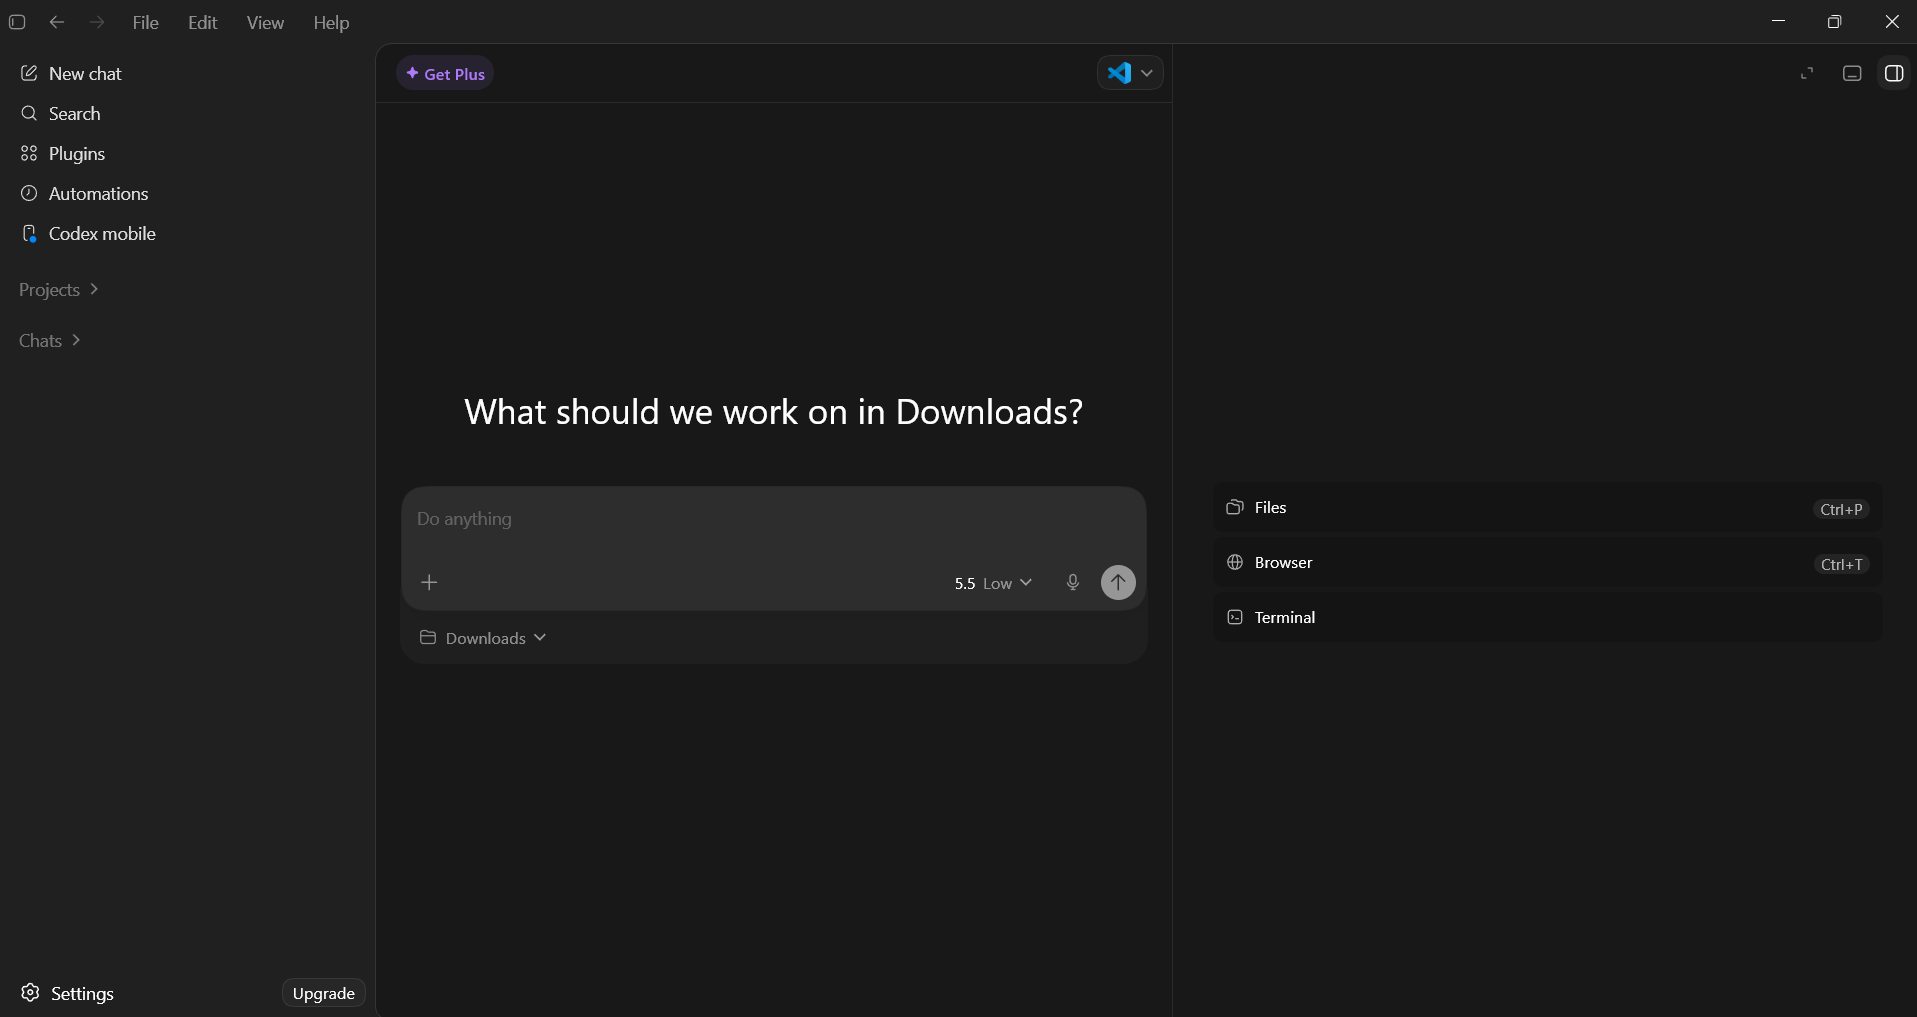The height and width of the screenshot is (1017, 1917).
Task: Start voice input with microphone icon
Action: (x=1073, y=582)
